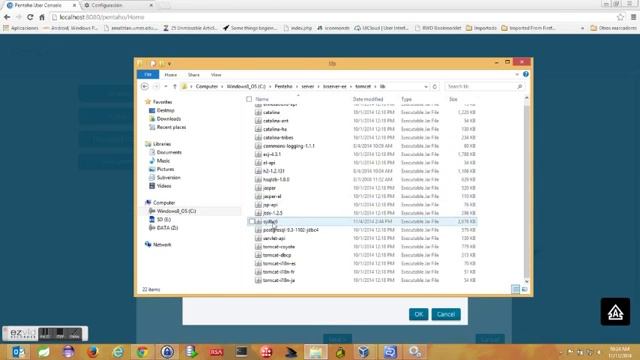
Task: Select the jasper jar file
Action: (269, 188)
